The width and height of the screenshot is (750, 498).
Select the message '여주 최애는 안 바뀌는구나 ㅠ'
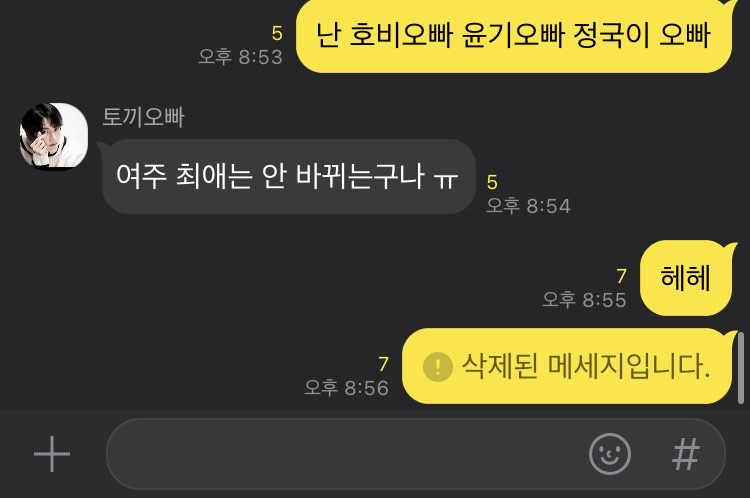click(288, 176)
